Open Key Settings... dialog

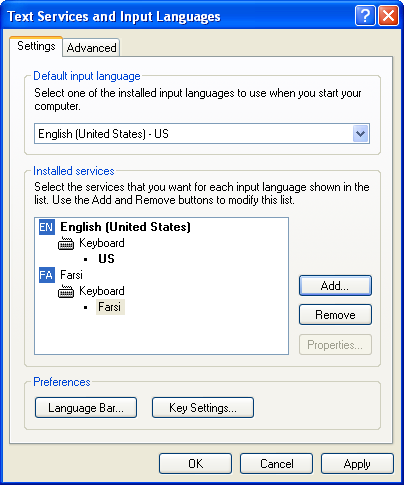click(203, 408)
